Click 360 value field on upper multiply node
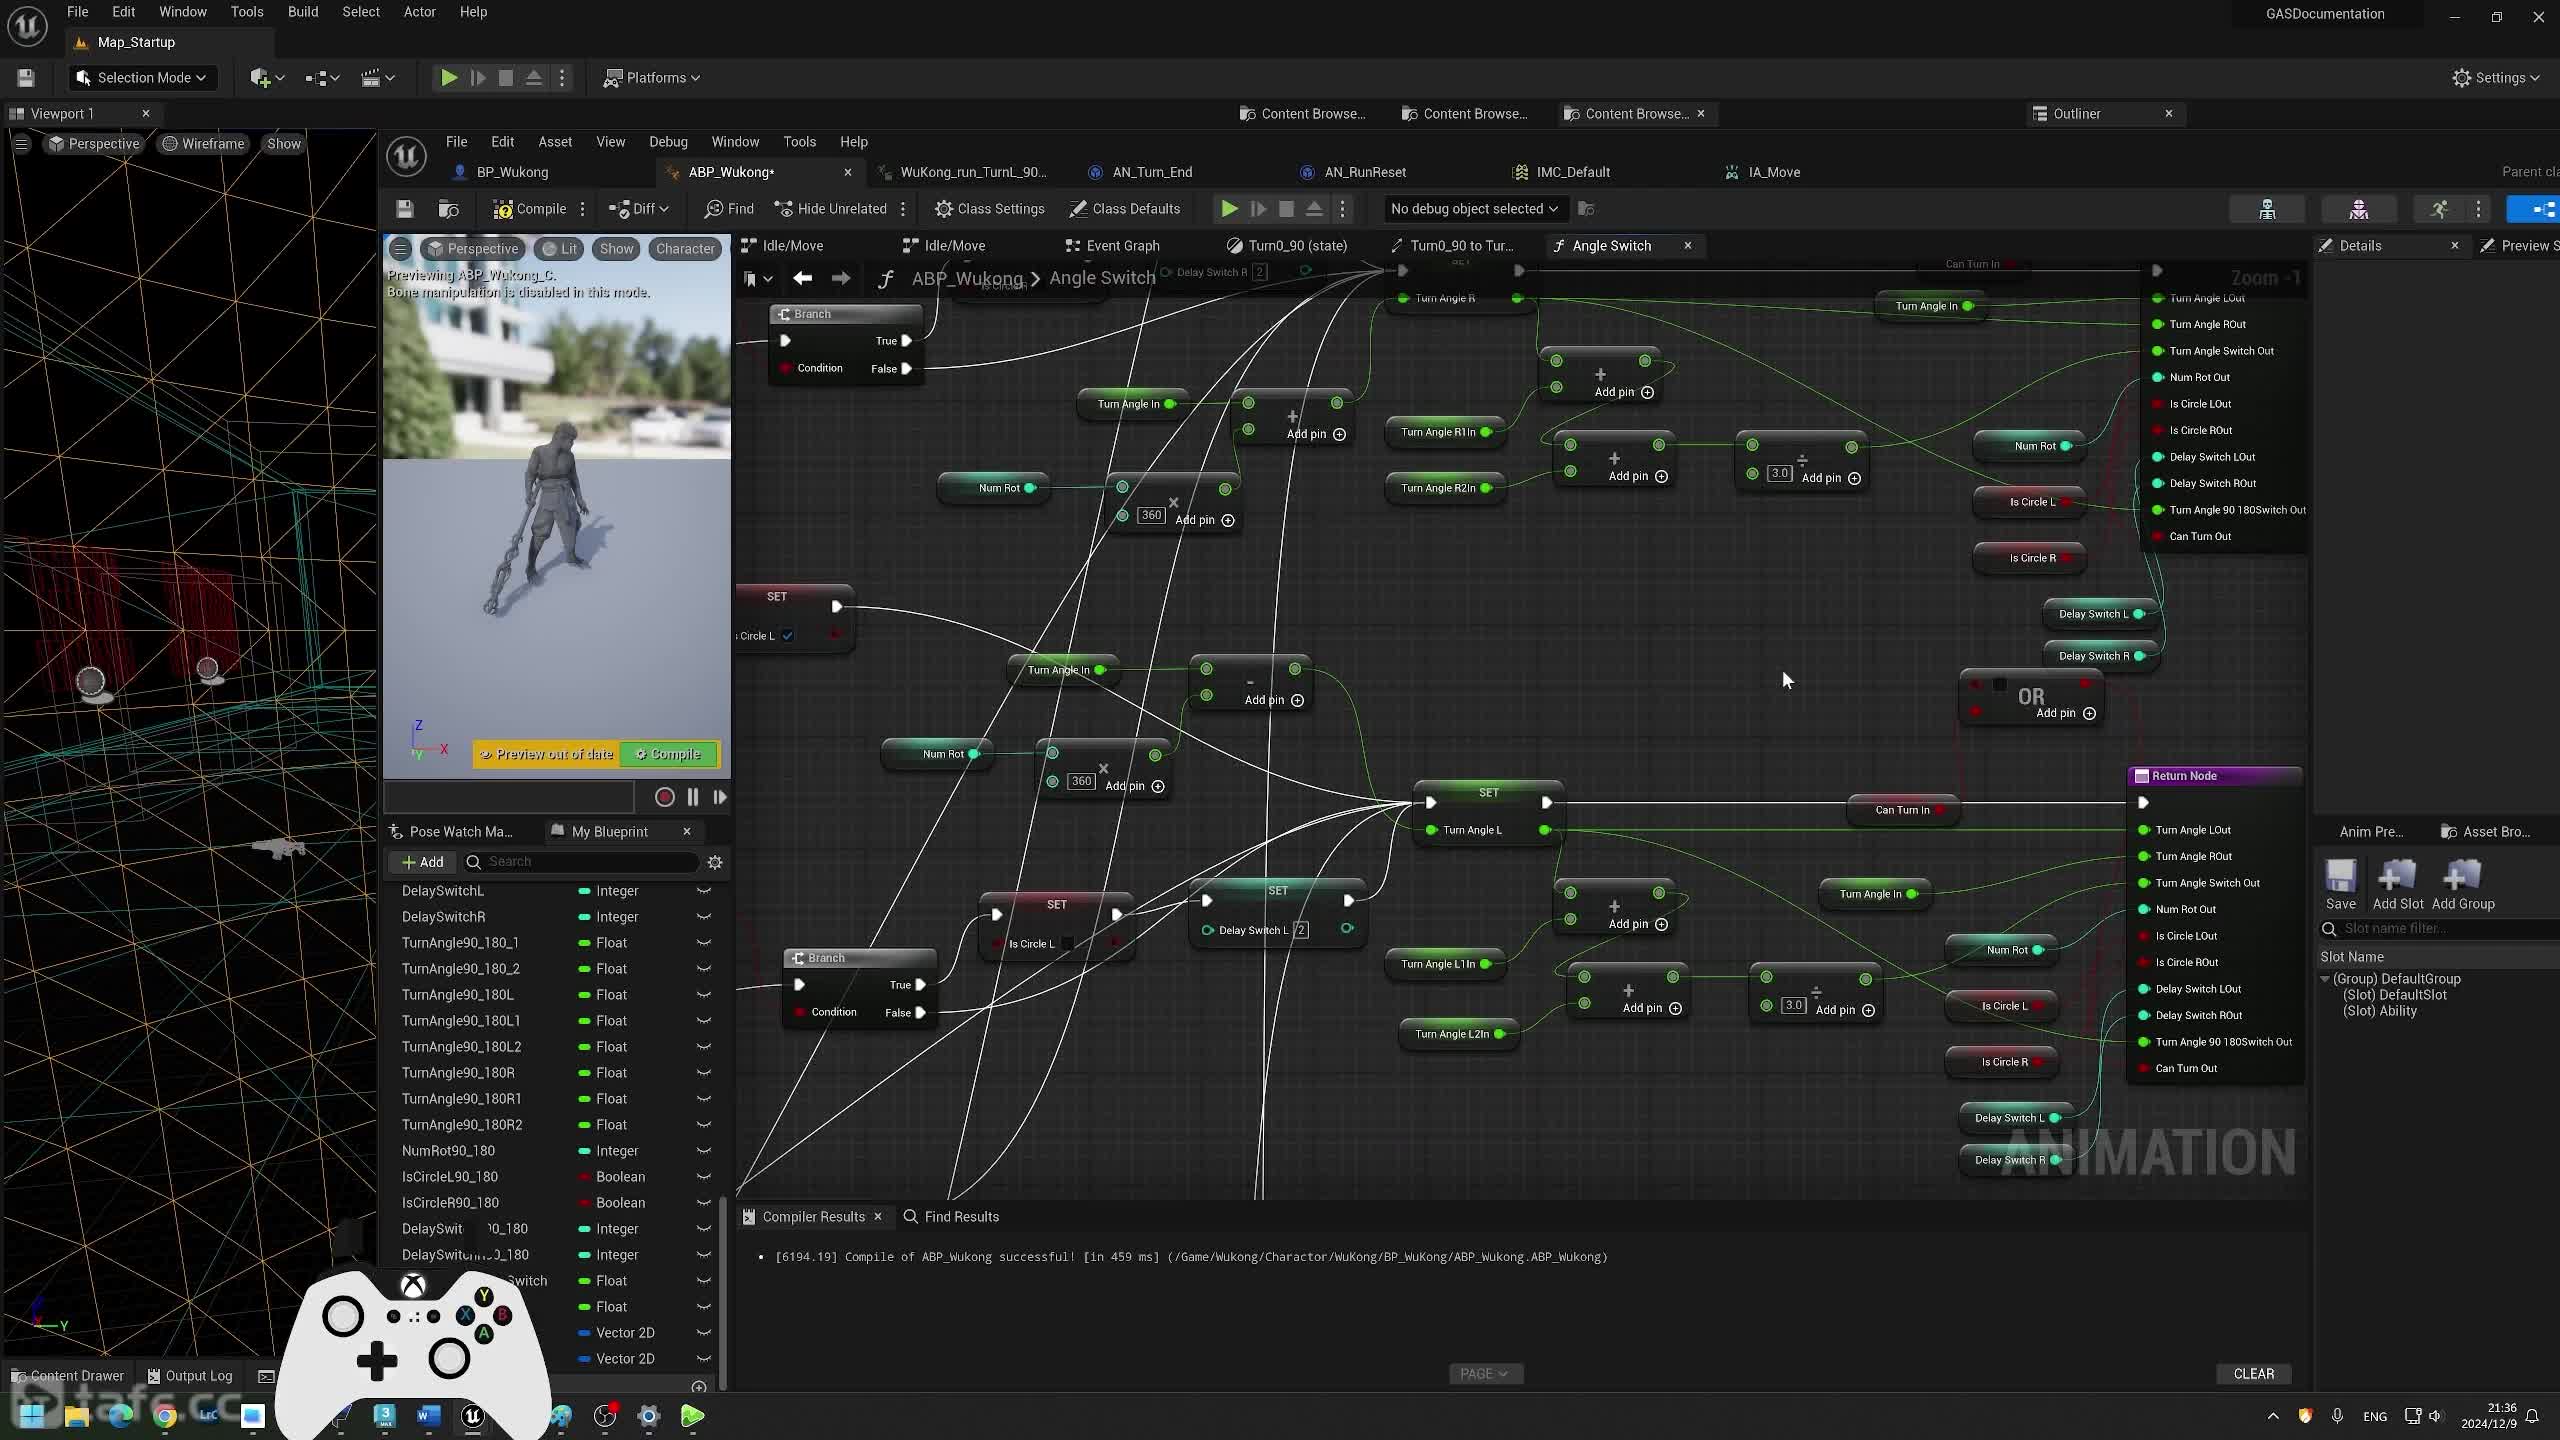This screenshot has width=2560, height=1440. [x=1151, y=515]
